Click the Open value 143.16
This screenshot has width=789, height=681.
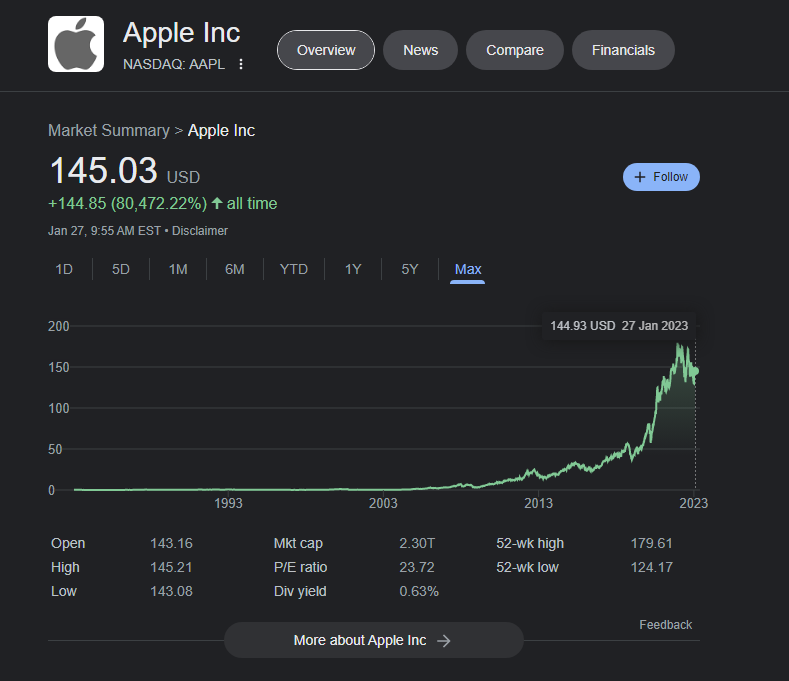click(x=171, y=544)
